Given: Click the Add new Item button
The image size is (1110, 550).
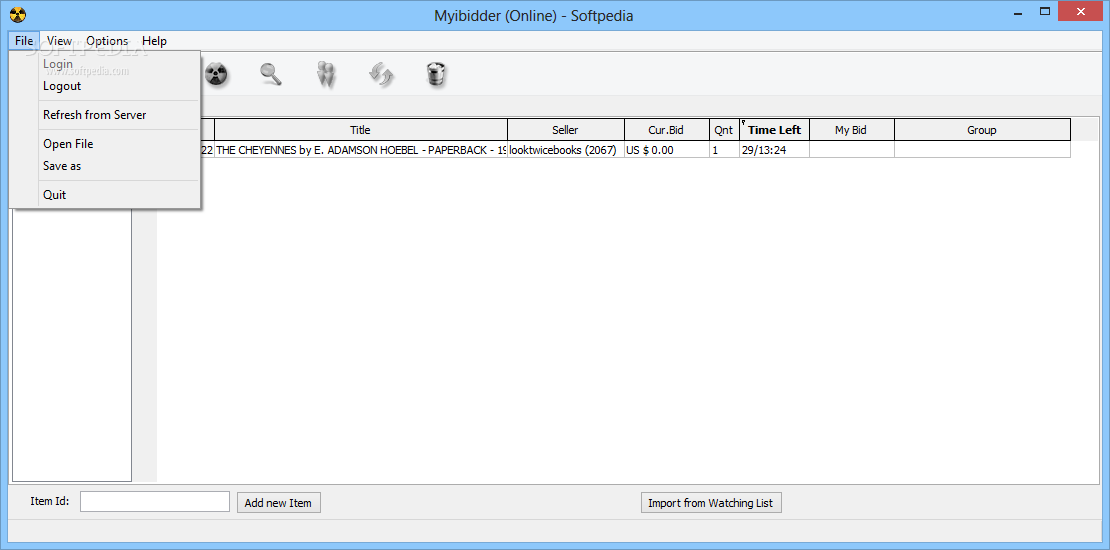Looking at the screenshot, I should coord(278,503).
